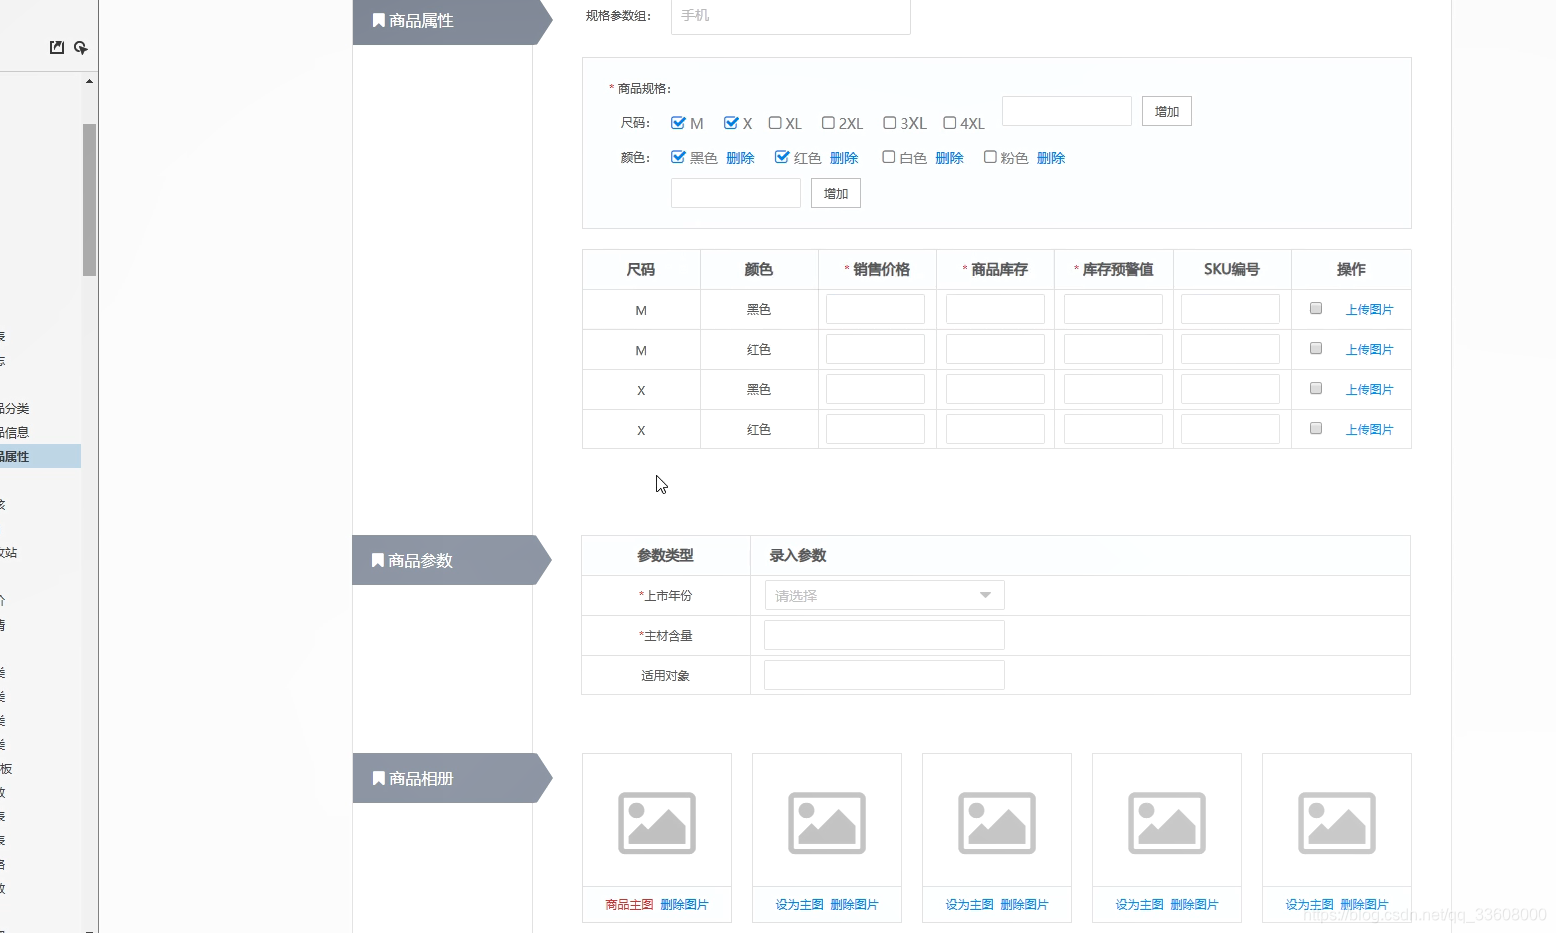This screenshot has height=933, width=1556.
Task: Click 删除图片 under the fourth album image
Action: click(x=1195, y=905)
